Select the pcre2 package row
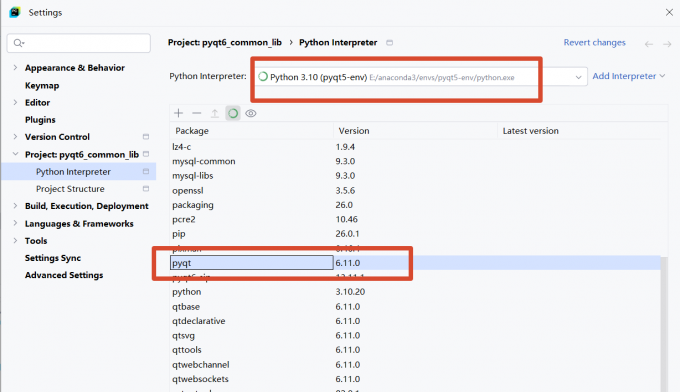The height and width of the screenshot is (392, 680). point(415,219)
